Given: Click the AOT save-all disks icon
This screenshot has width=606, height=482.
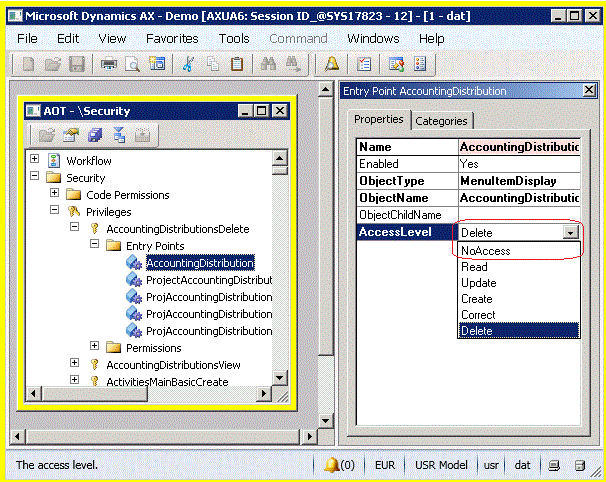Looking at the screenshot, I should (x=95, y=136).
